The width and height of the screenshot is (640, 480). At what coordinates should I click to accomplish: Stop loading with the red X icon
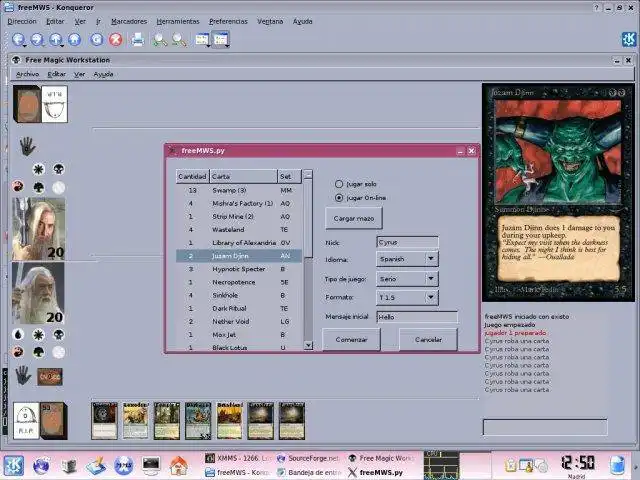coord(116,39)
